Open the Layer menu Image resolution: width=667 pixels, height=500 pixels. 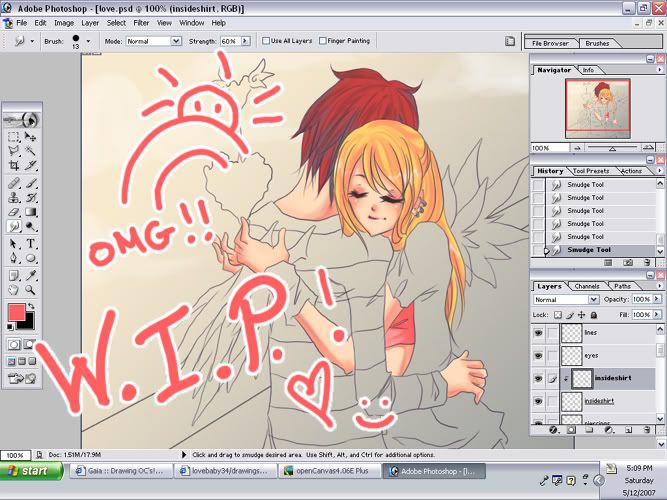pyautogui.click(x=90, y=23)
